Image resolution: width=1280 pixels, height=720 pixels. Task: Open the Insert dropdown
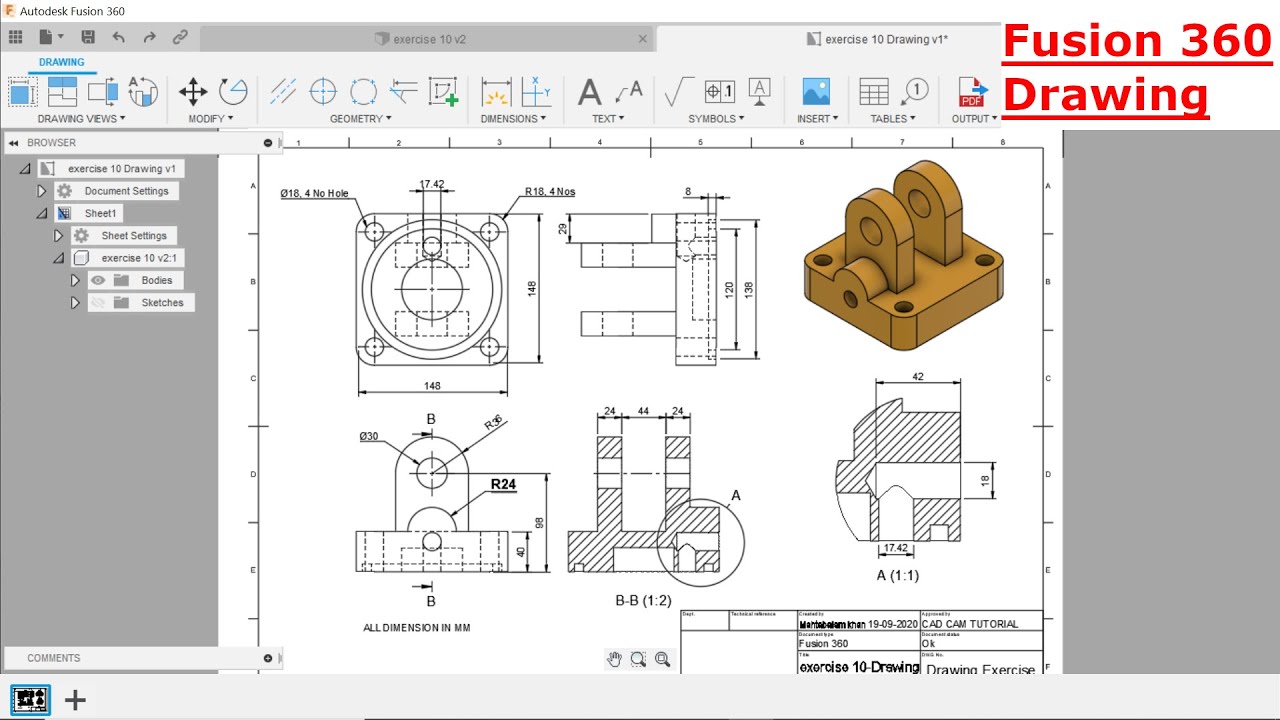click(x=817, y=118)
